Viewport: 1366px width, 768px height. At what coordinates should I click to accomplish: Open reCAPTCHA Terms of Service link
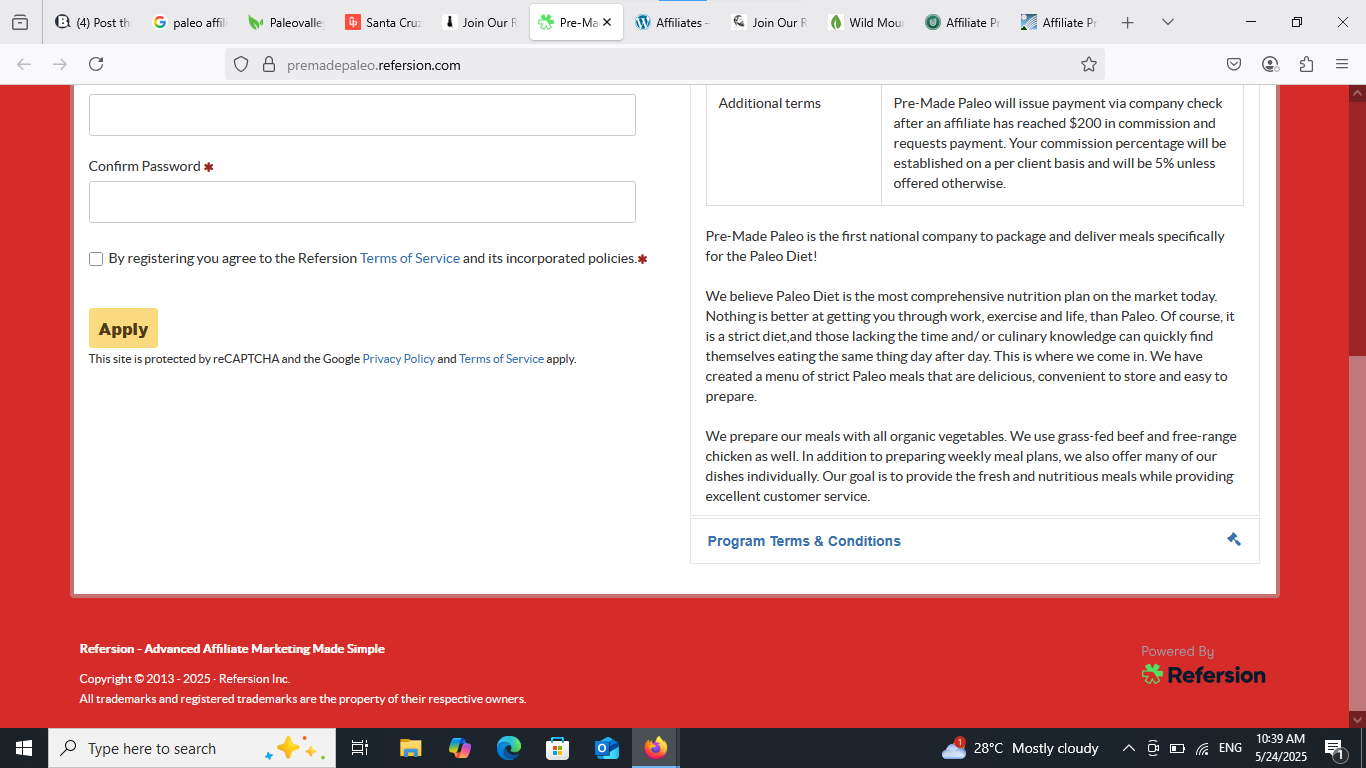tap(501, 359)
